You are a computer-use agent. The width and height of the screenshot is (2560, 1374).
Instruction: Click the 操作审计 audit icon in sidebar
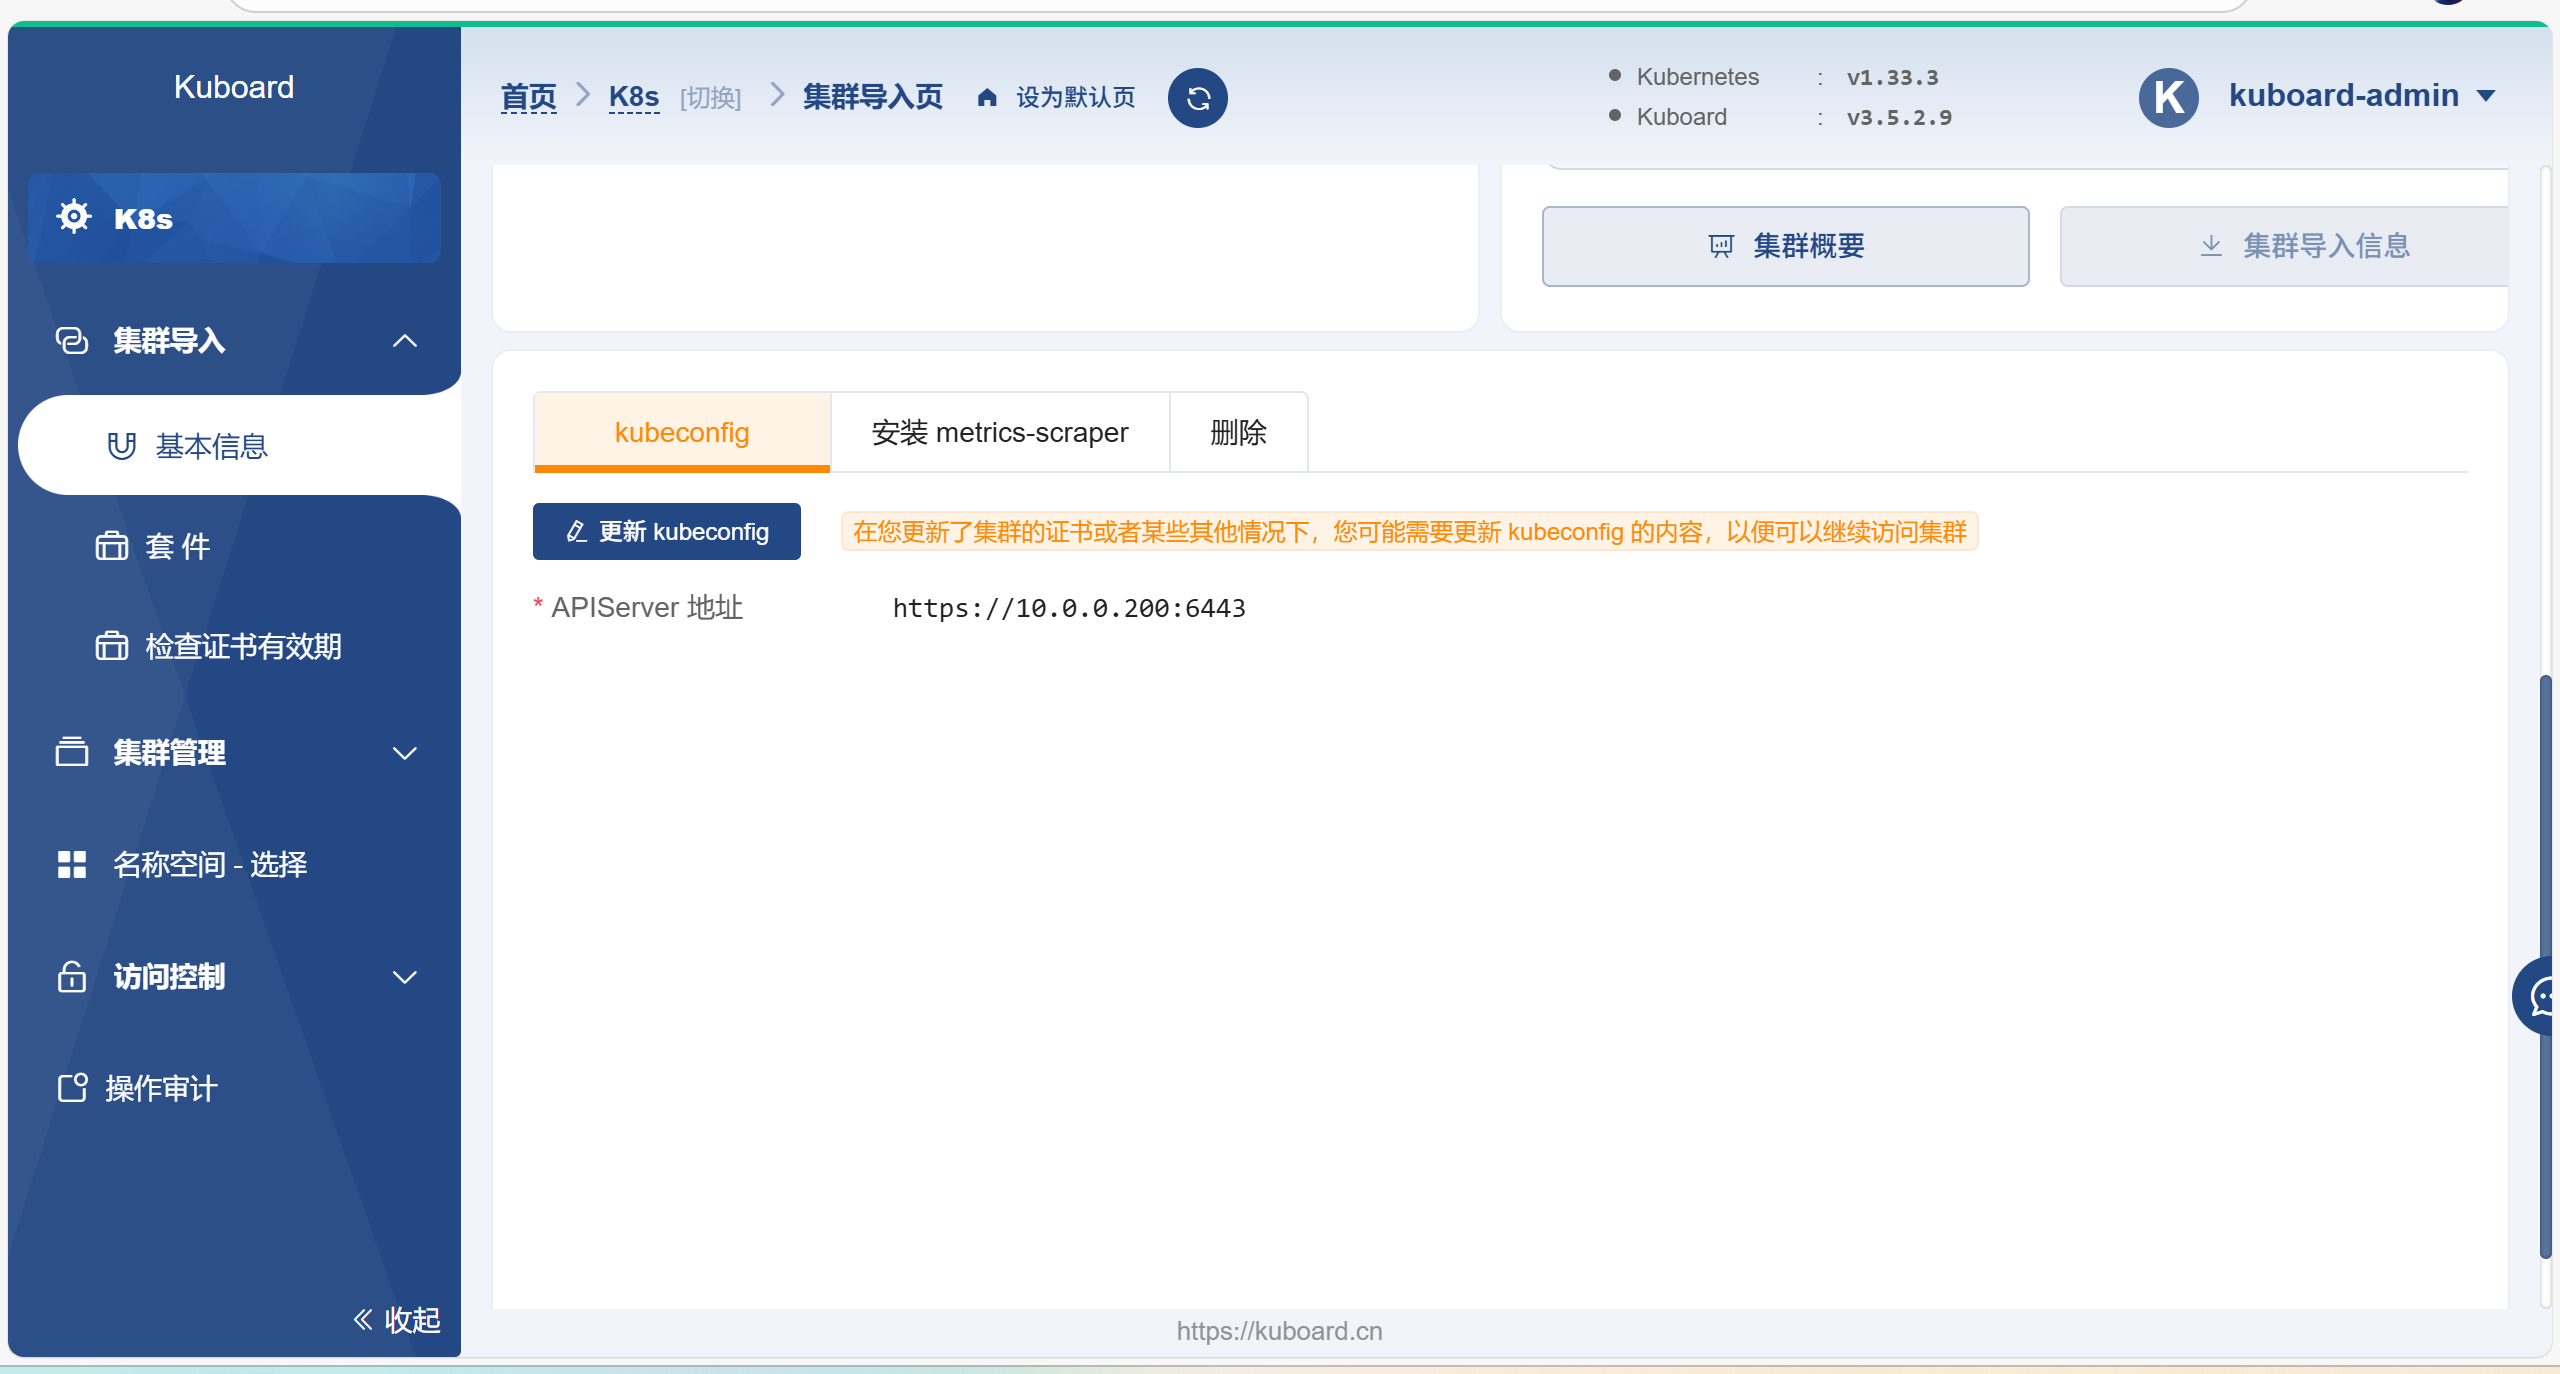pyautogui.click(x=72, y=1087)
